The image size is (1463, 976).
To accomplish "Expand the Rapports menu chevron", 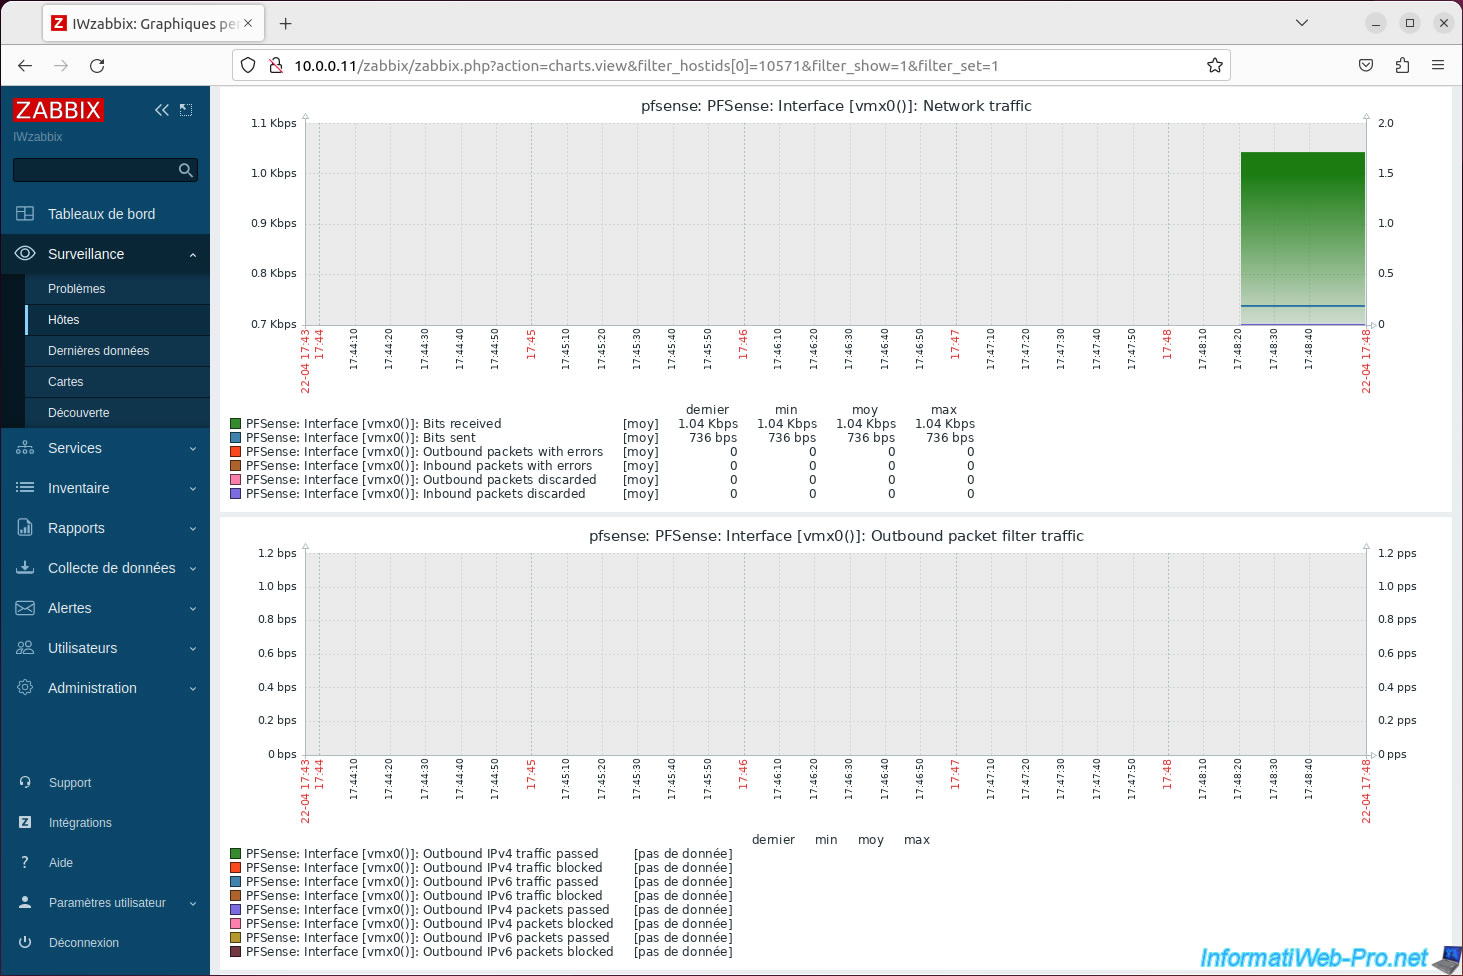I will [193, 529].
